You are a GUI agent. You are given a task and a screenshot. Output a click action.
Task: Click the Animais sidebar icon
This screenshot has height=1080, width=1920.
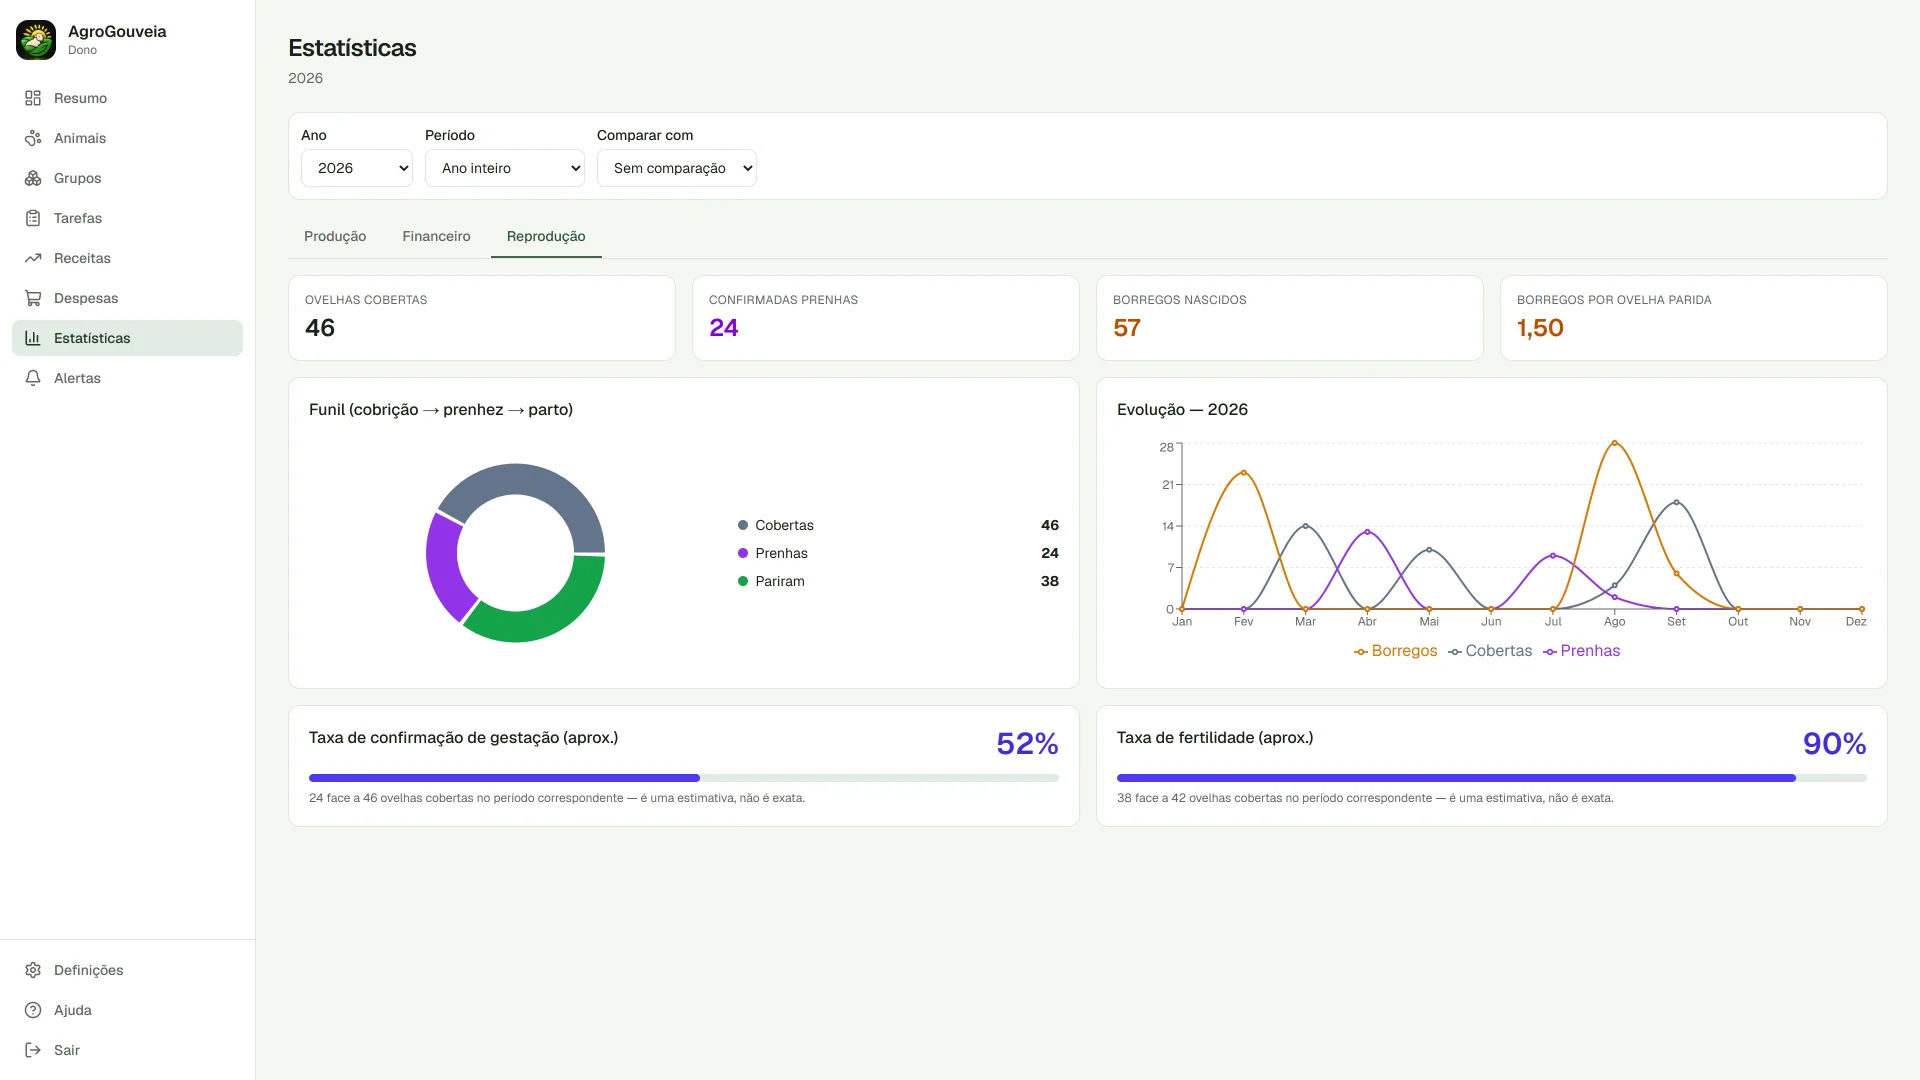(x=33, y=138)
